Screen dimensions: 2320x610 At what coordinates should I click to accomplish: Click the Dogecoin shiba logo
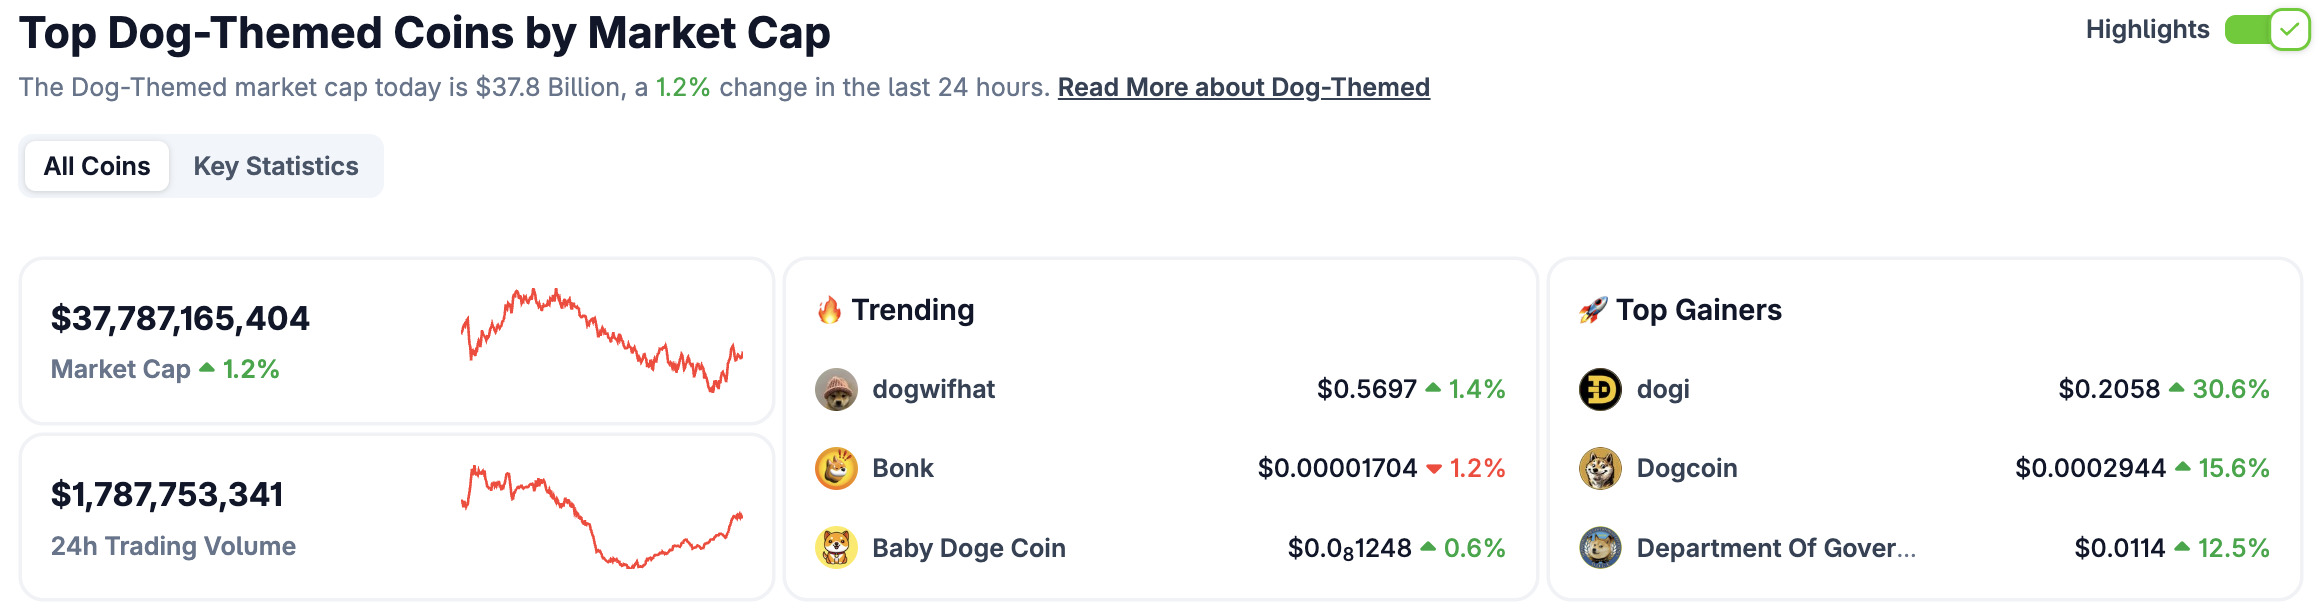pos(1600,468)
